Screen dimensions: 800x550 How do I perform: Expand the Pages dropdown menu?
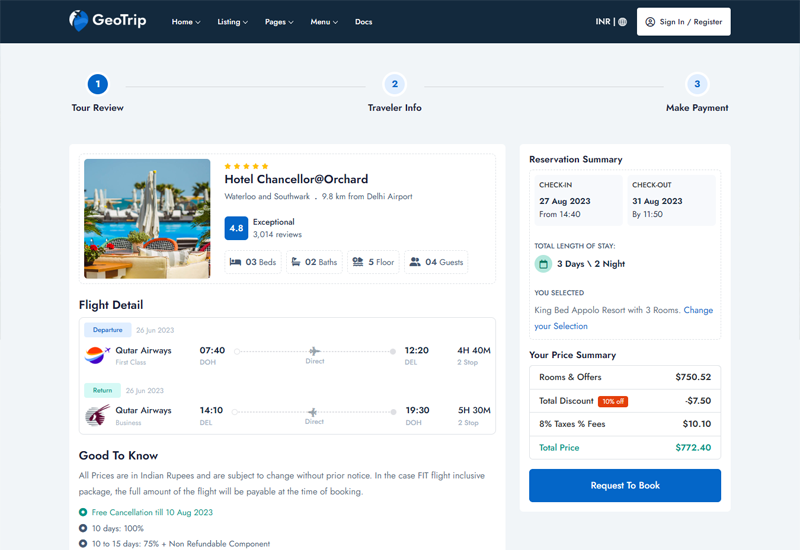pyautogui.click(x=279, y=22)
